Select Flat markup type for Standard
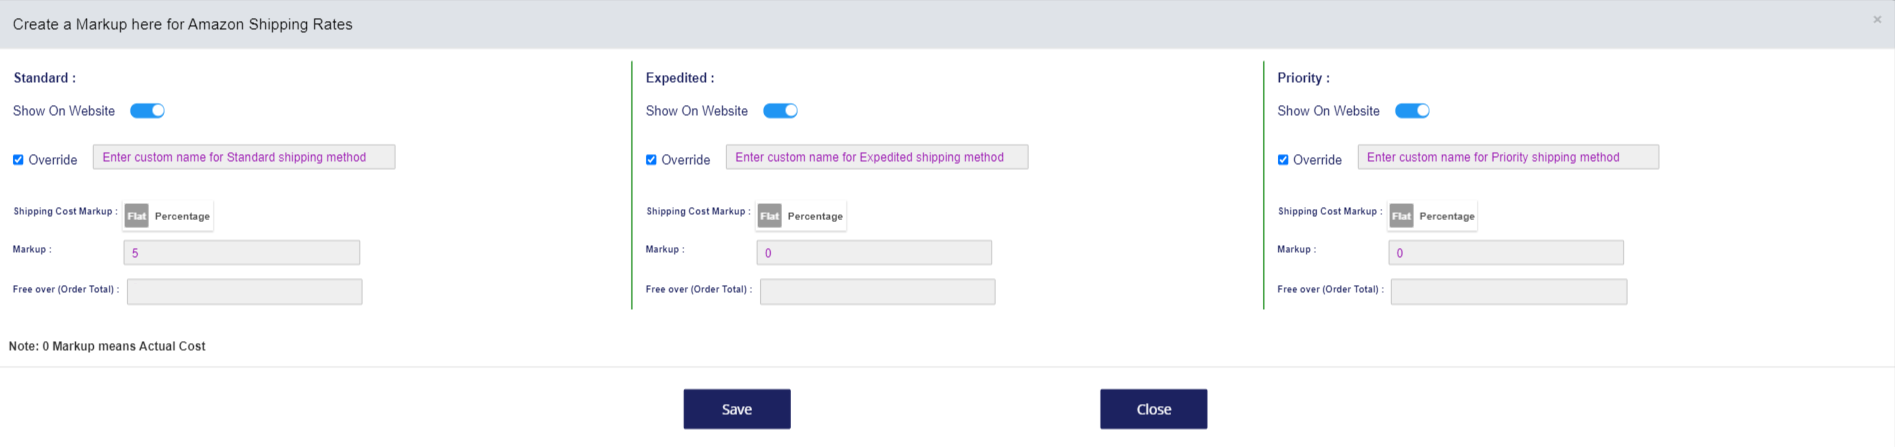1895x447 pixels. click(x=137, y=216)
